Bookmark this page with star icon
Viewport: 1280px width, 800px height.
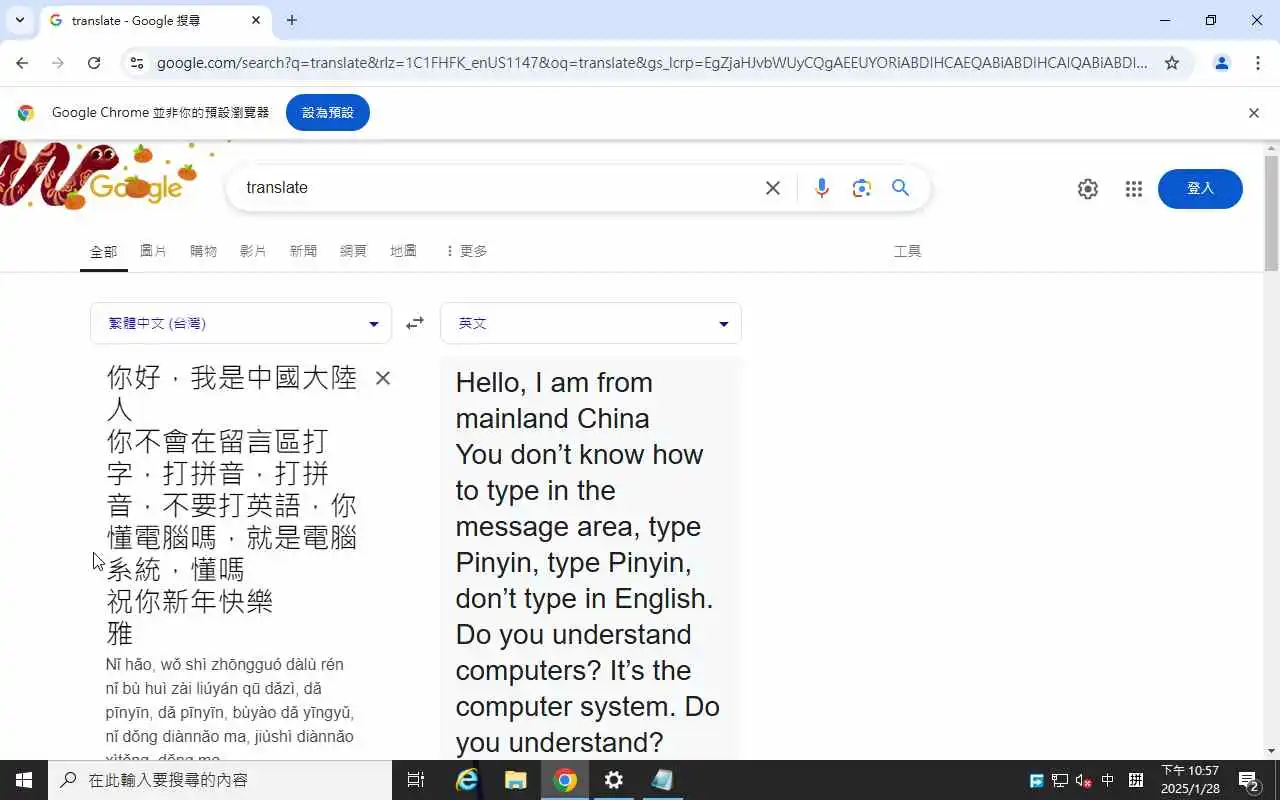click(x=1172, y=63)
